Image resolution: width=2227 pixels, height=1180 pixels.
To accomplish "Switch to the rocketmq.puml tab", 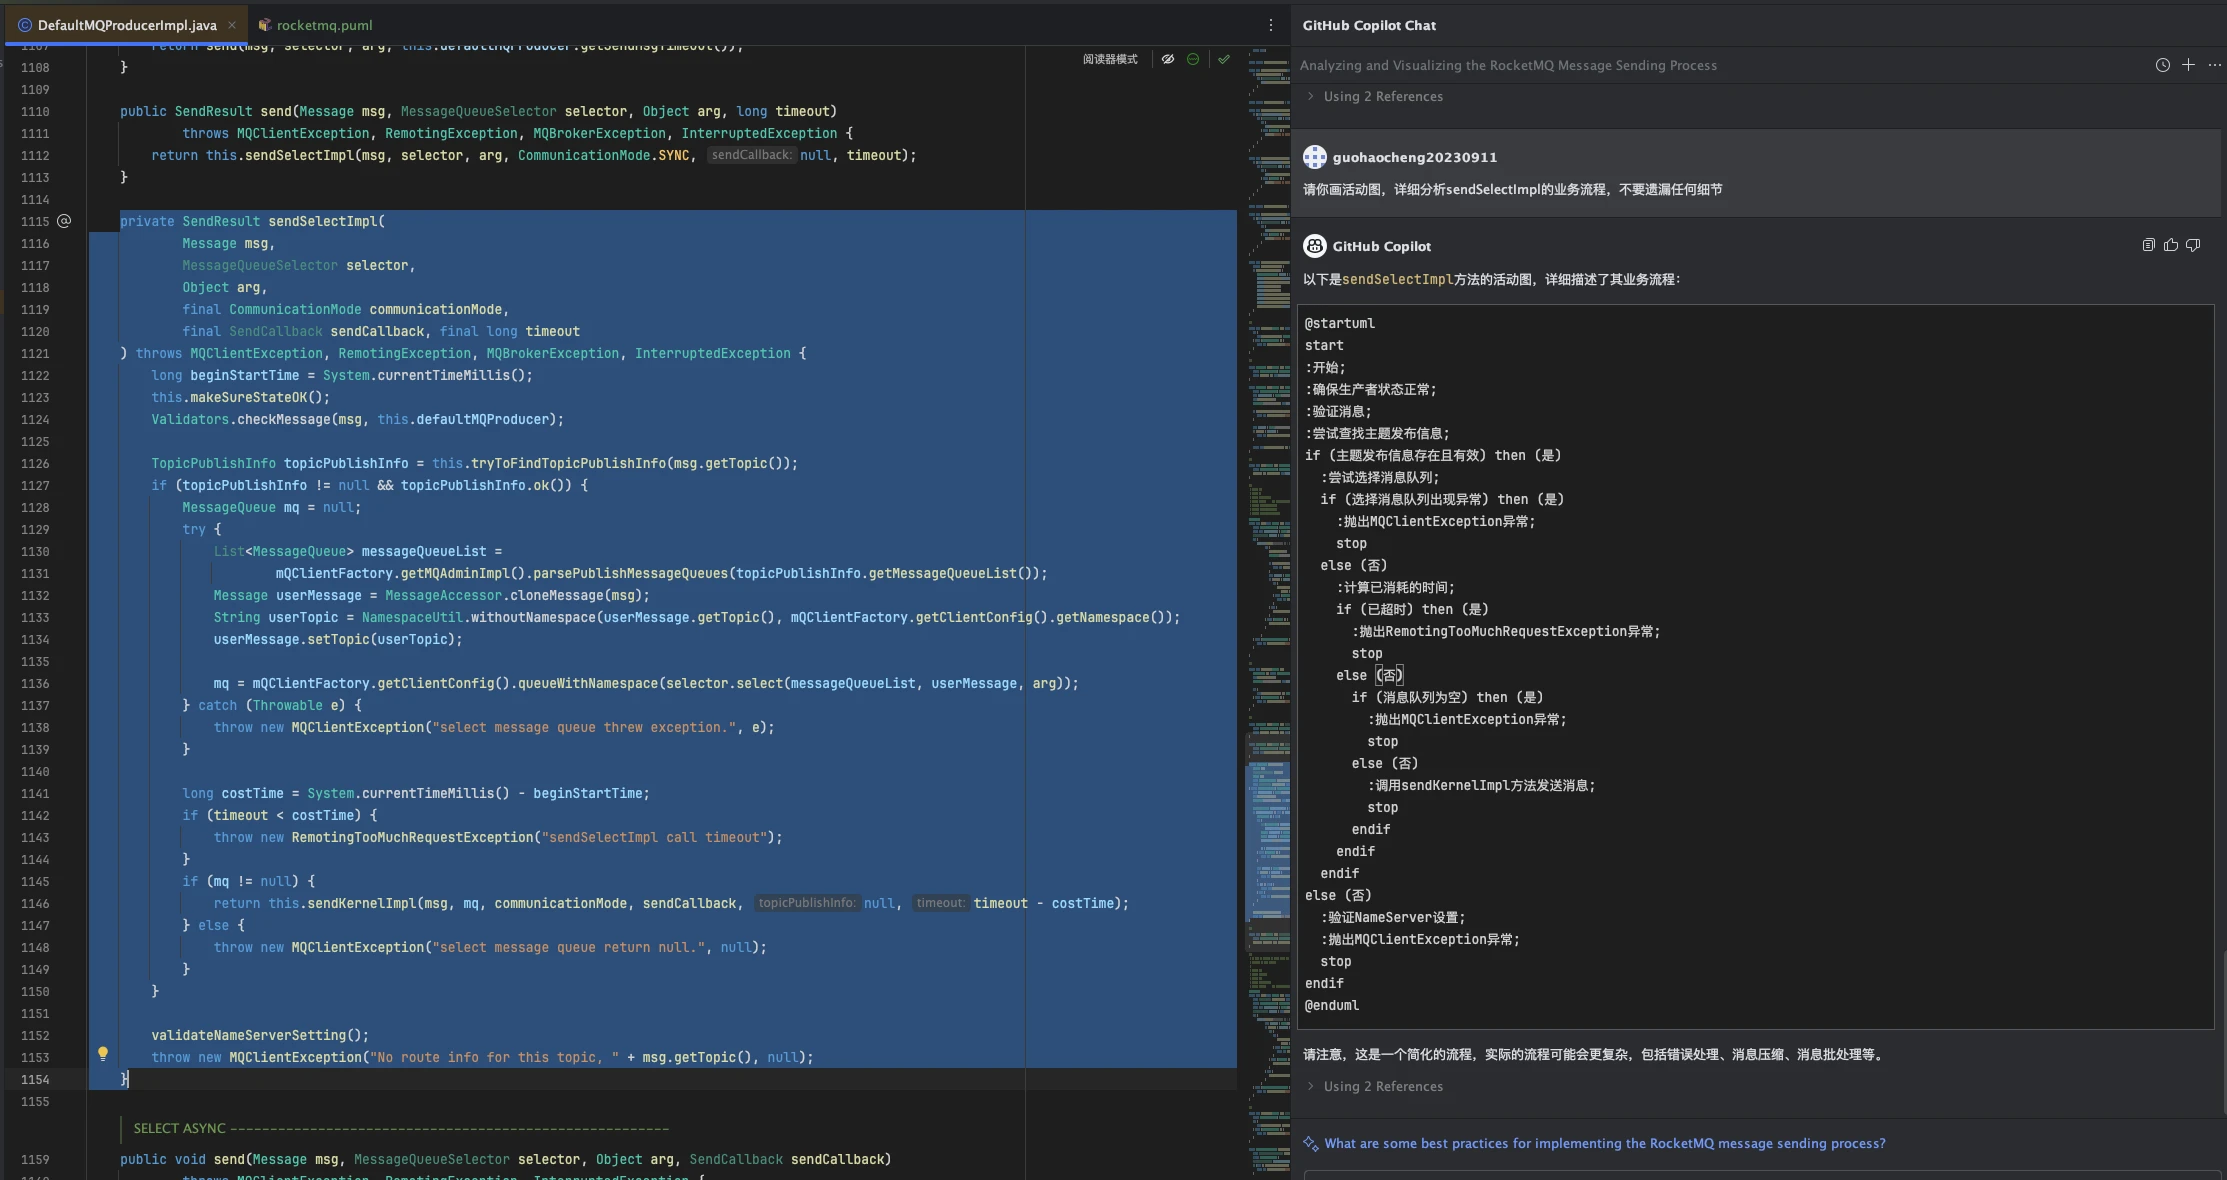I will tap(315, 24).
